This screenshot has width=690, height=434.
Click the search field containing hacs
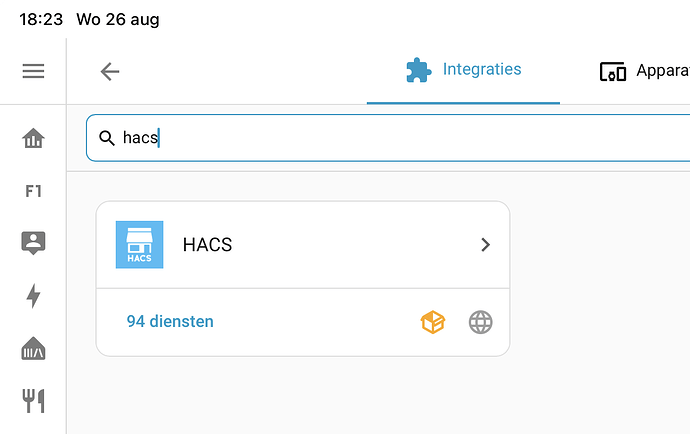click(388, 138)
